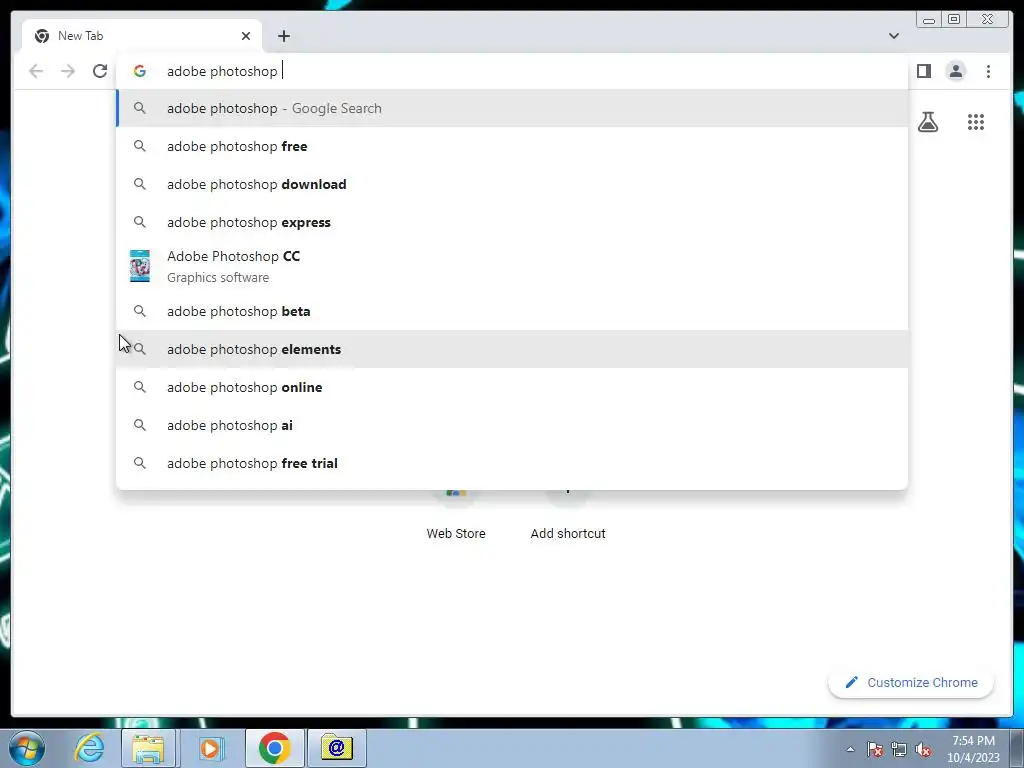Click search icon beside 'adobe photoshop free'
The image size is (1024, 768).
pos(140,146)
